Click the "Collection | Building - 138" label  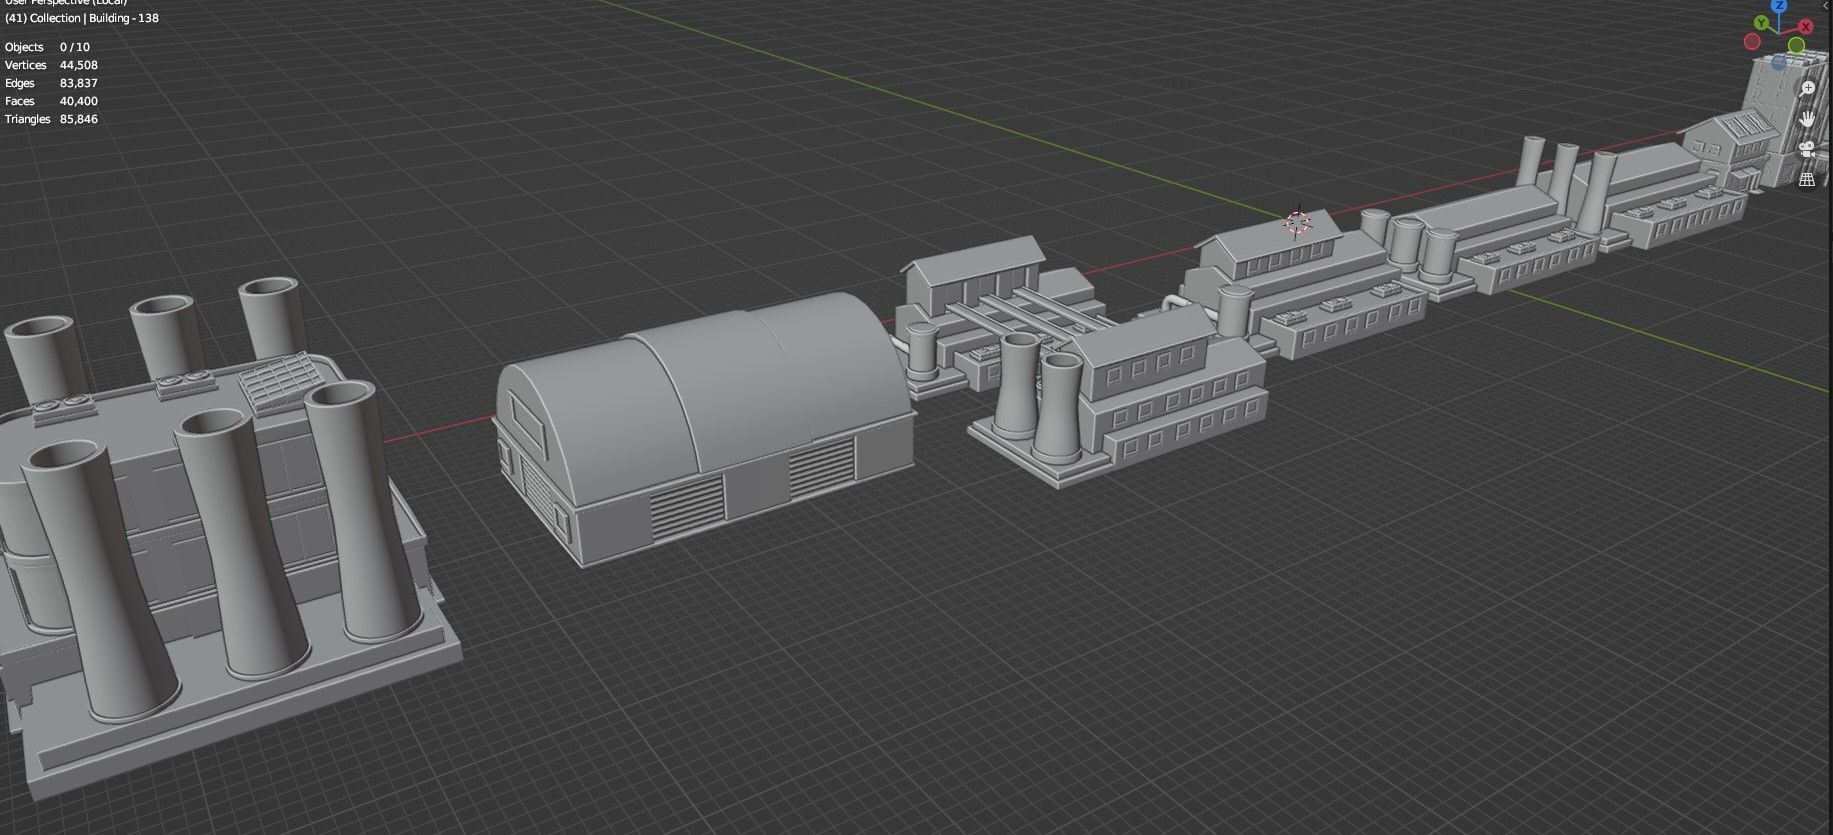point(96,18)
